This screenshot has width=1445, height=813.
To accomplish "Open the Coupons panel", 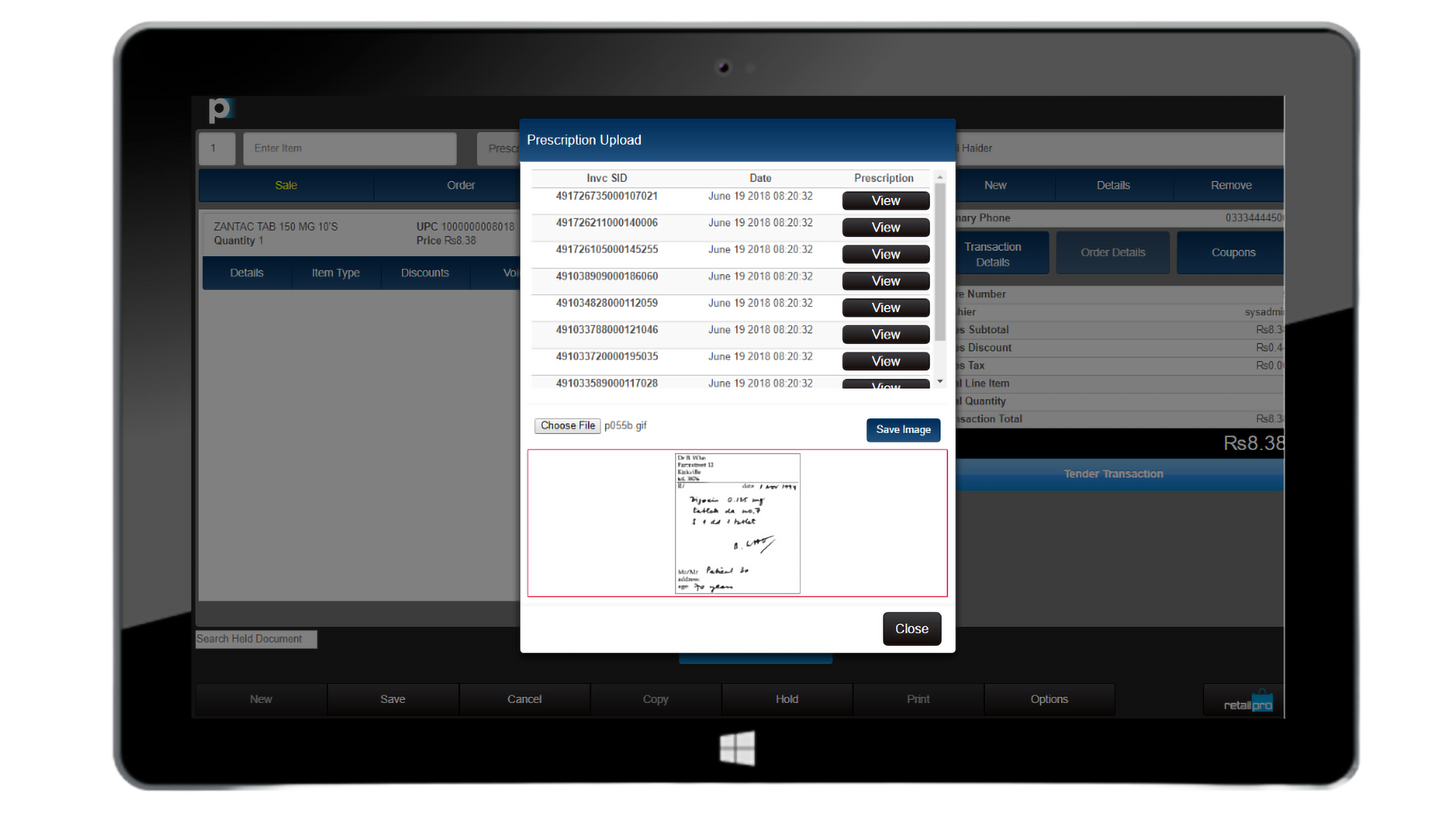I will point(1232,253).
